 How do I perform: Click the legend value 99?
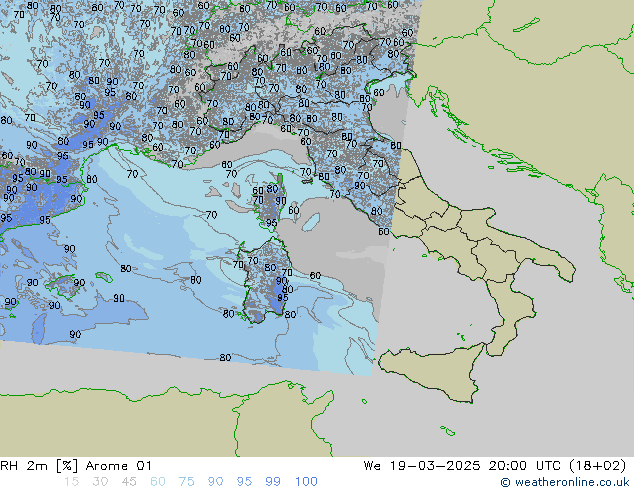click(273, 482)
